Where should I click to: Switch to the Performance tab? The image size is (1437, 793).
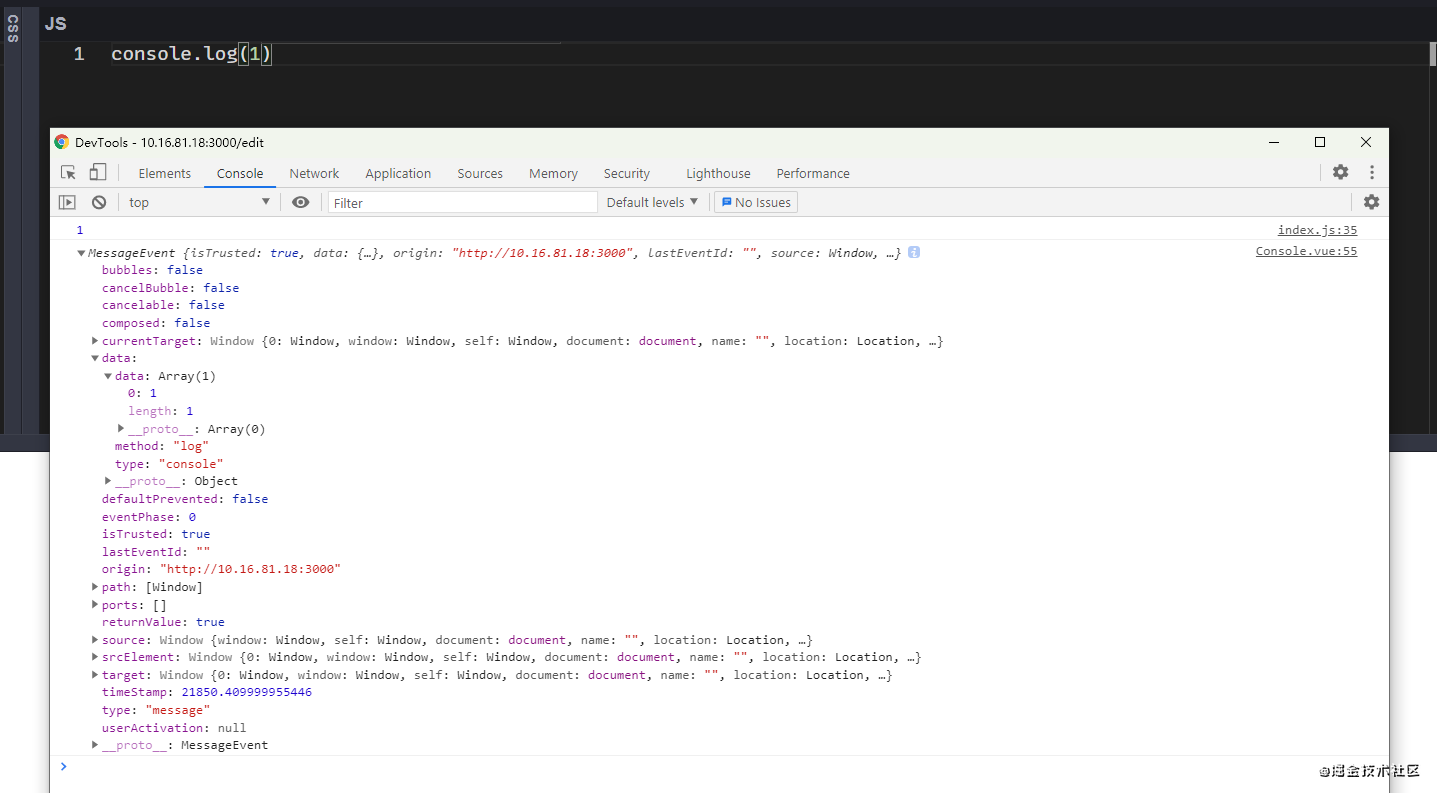[x=813, y=173]
